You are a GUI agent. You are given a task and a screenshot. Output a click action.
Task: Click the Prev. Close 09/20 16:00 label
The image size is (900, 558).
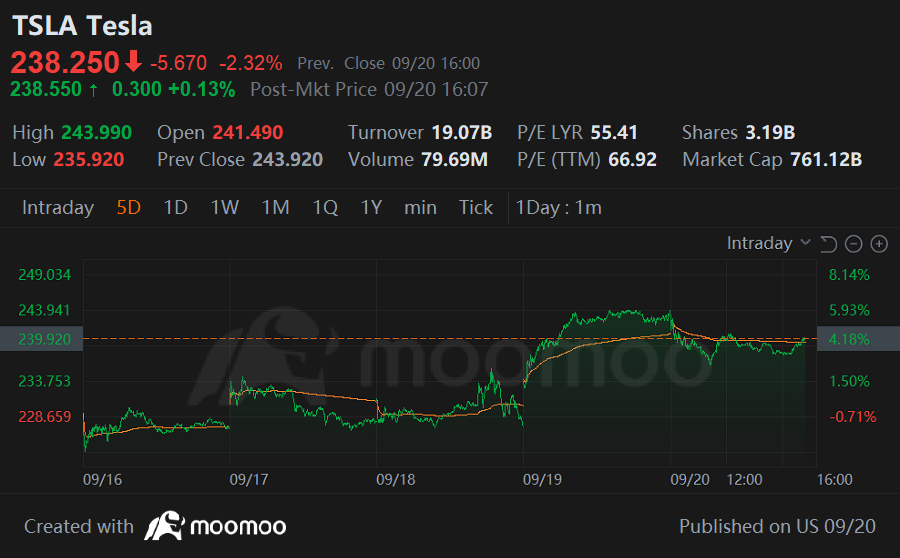(389, 63)
